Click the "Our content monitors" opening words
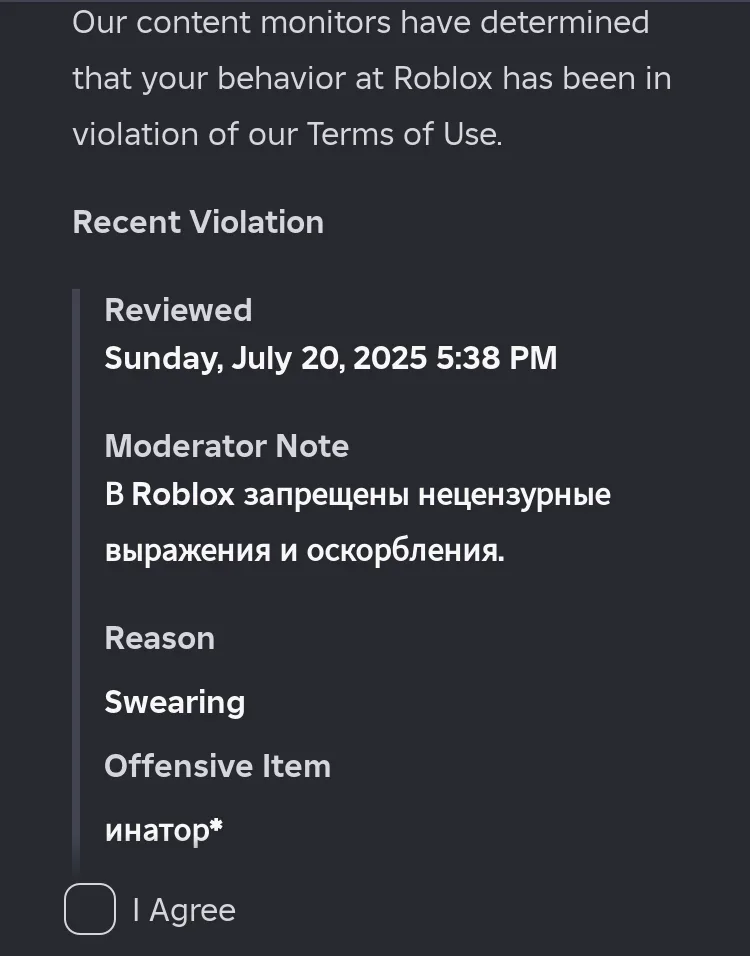 click(232, 23)
